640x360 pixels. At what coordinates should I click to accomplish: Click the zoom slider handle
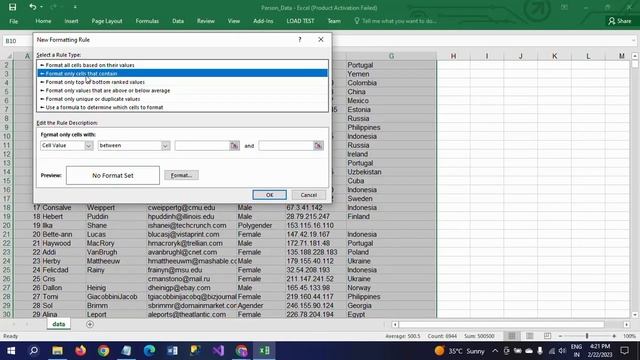pyautogui.click(x=587, y=336)
